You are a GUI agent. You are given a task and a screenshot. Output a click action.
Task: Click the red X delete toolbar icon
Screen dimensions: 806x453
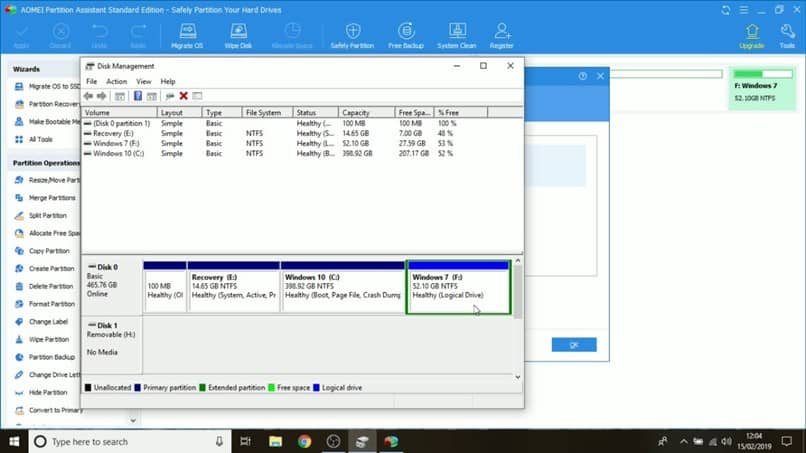[183, 95]
